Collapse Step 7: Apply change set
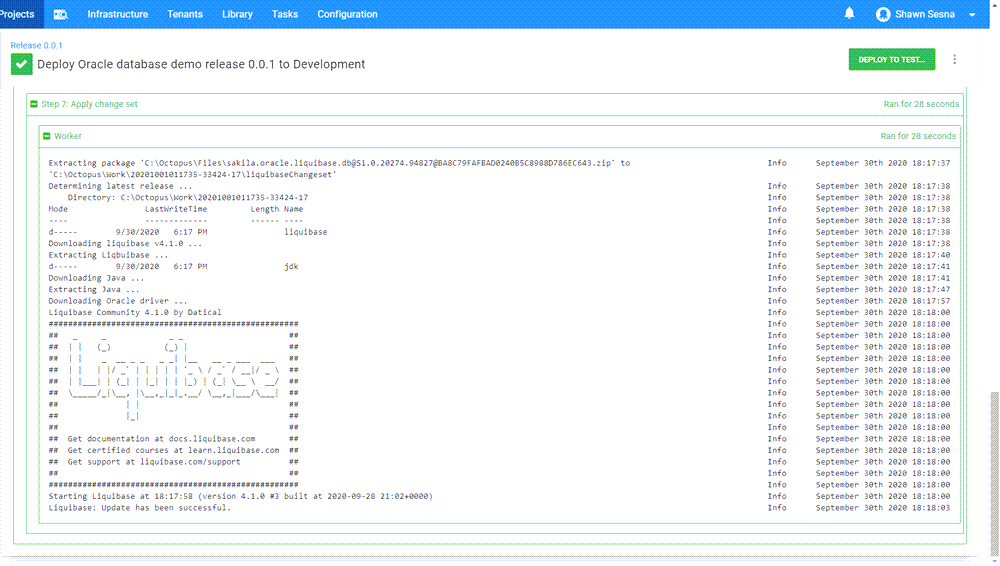The height and width of the screenshot is (566, 1000). [x=34, y=104]
